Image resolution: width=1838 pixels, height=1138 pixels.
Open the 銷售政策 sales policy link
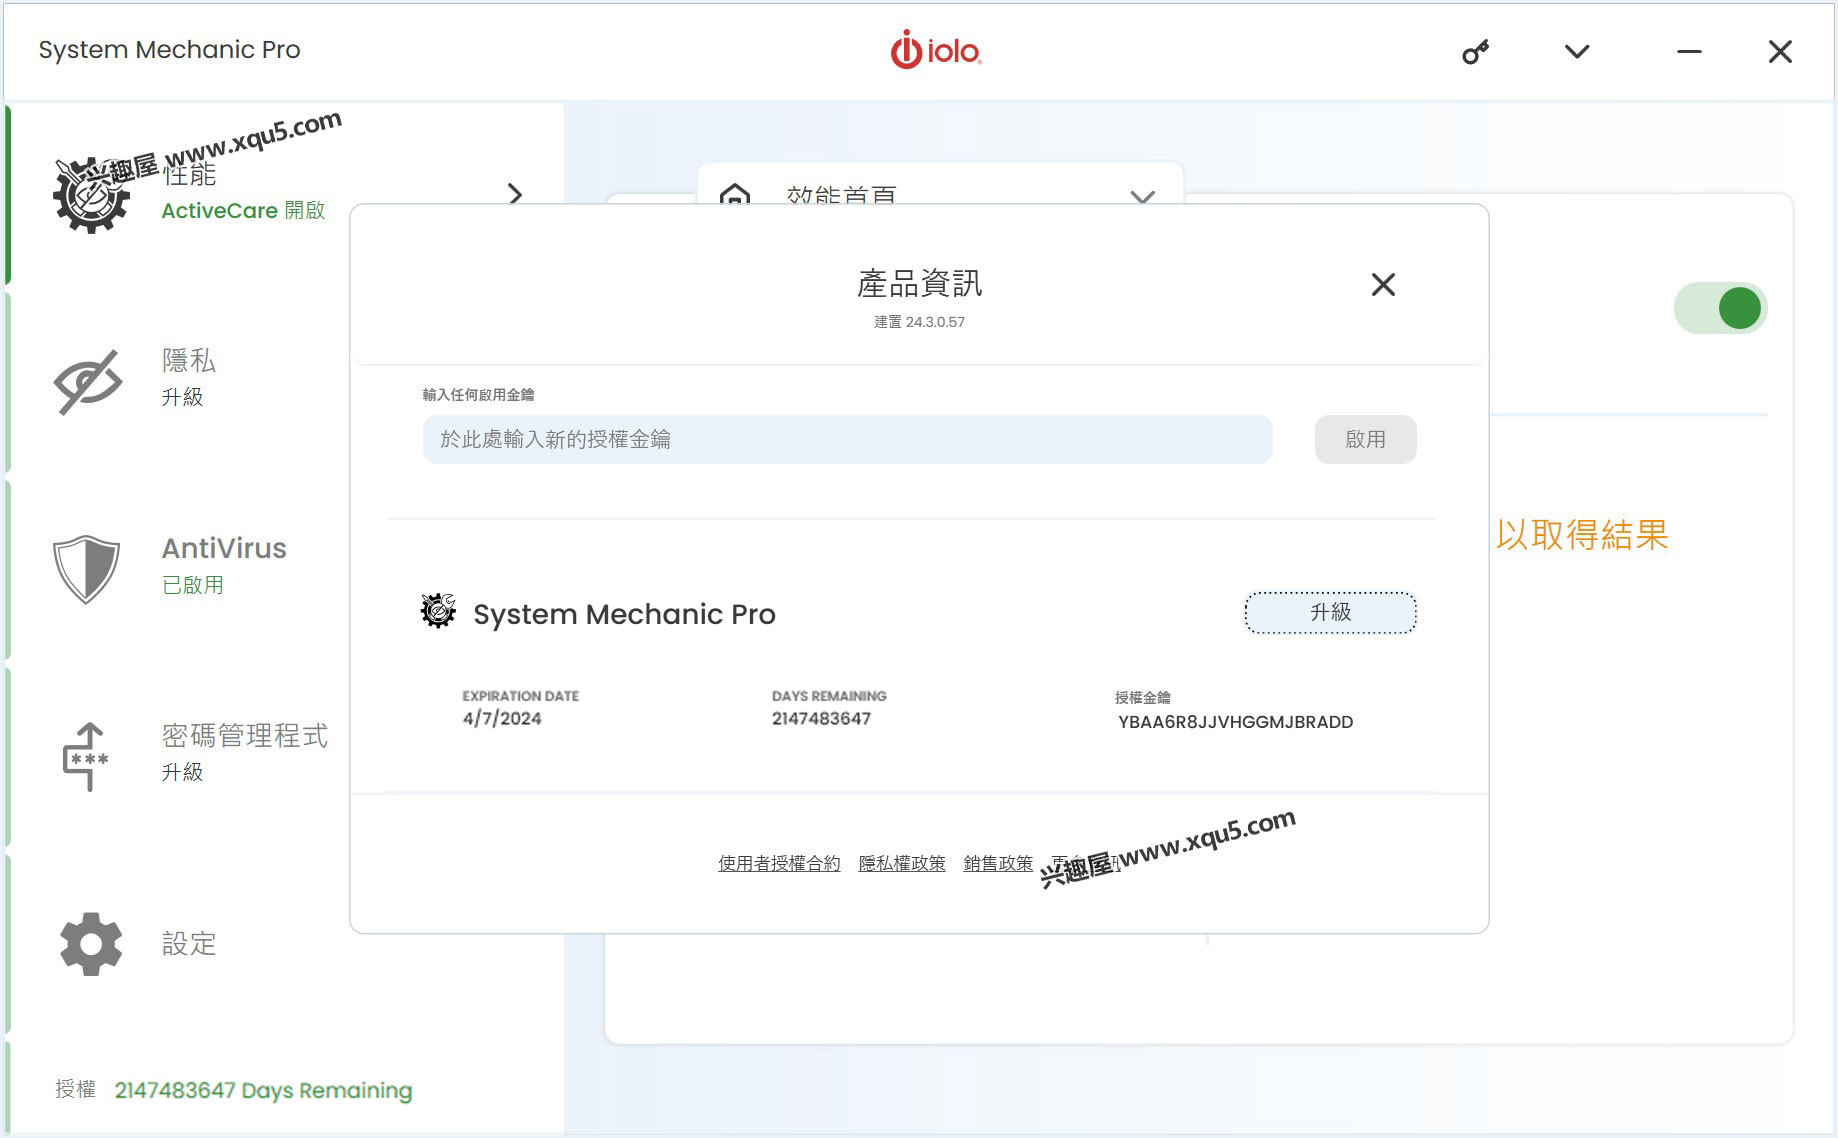click(998, 863)
